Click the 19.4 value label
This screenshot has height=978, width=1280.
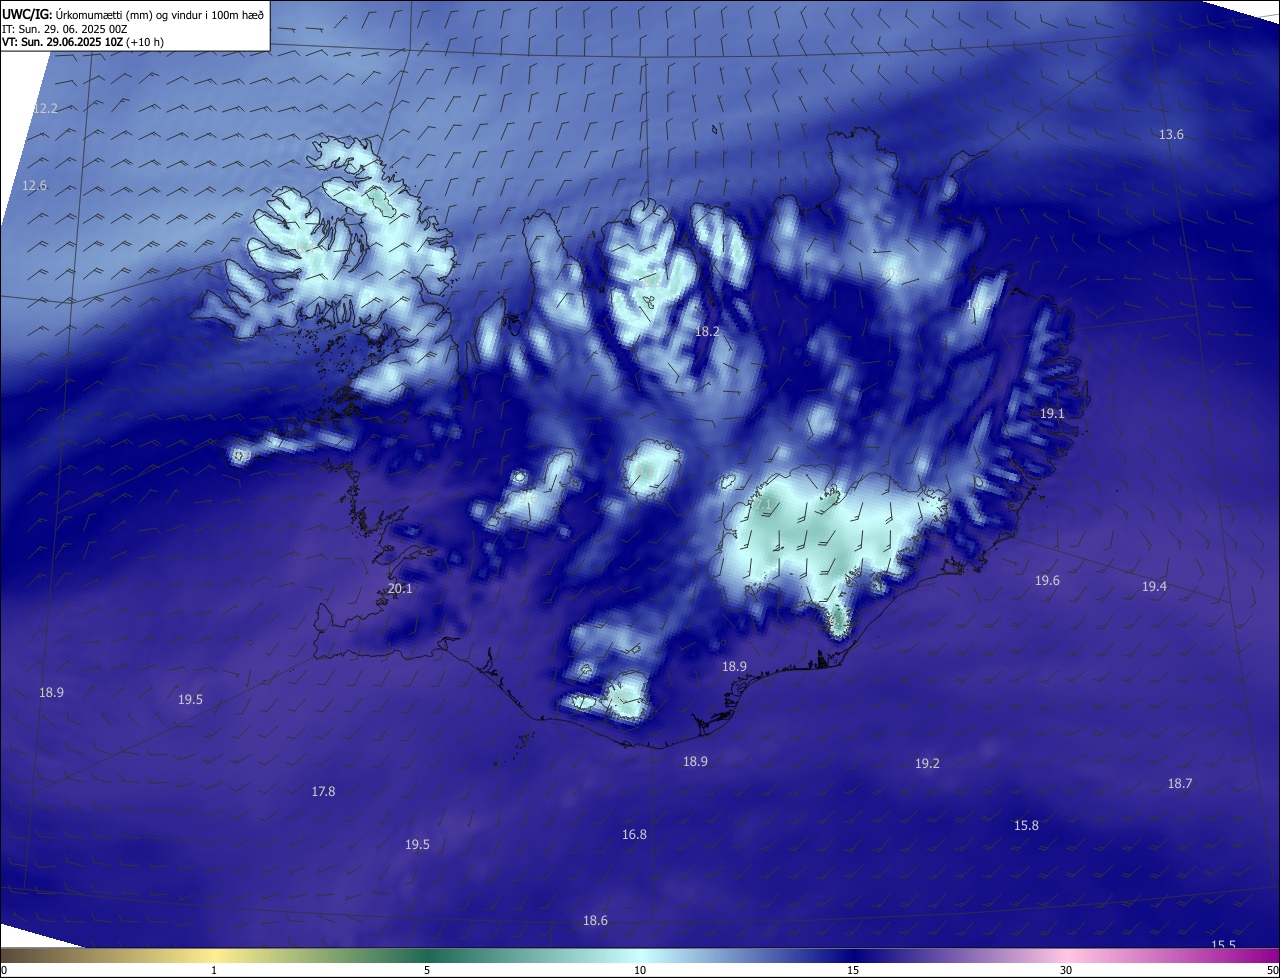click(x=1154, y=586)
